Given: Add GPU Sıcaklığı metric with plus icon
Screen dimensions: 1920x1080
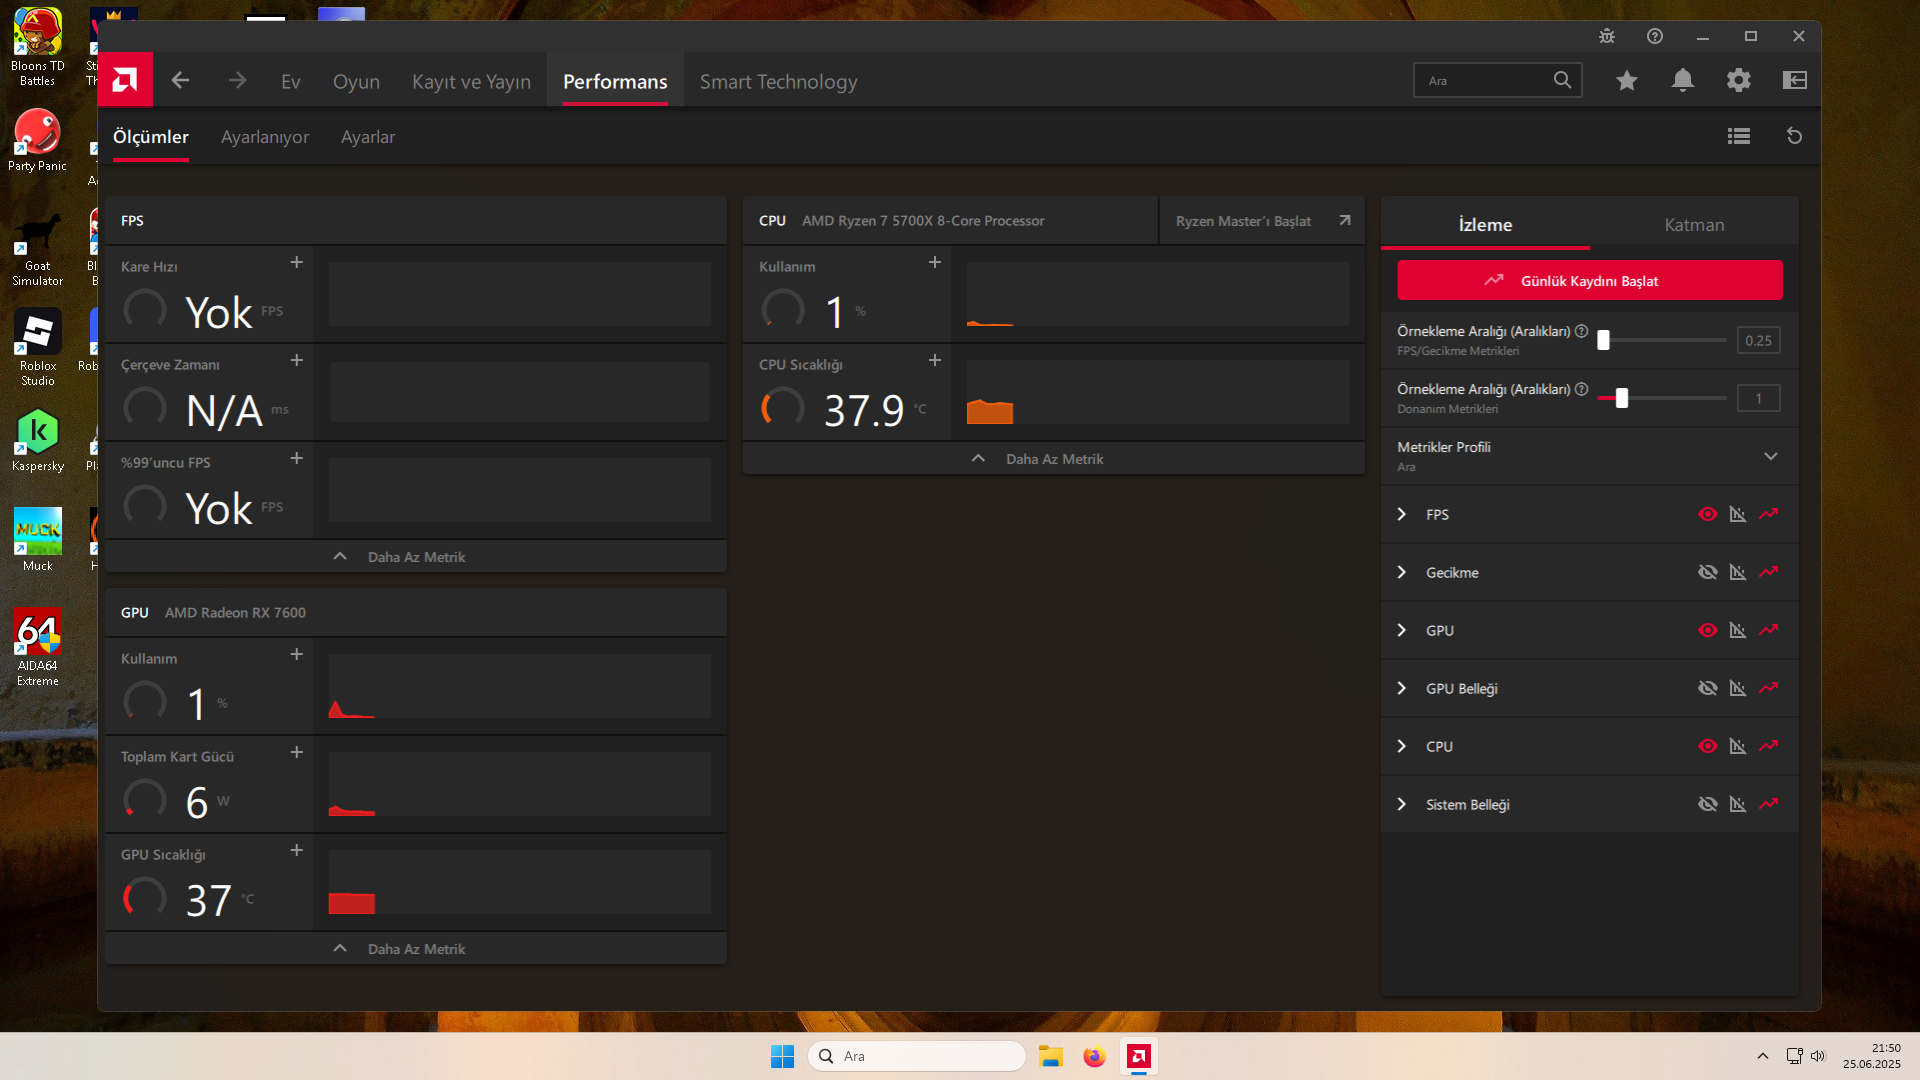Looking at the screenshot, I should 297,850.
